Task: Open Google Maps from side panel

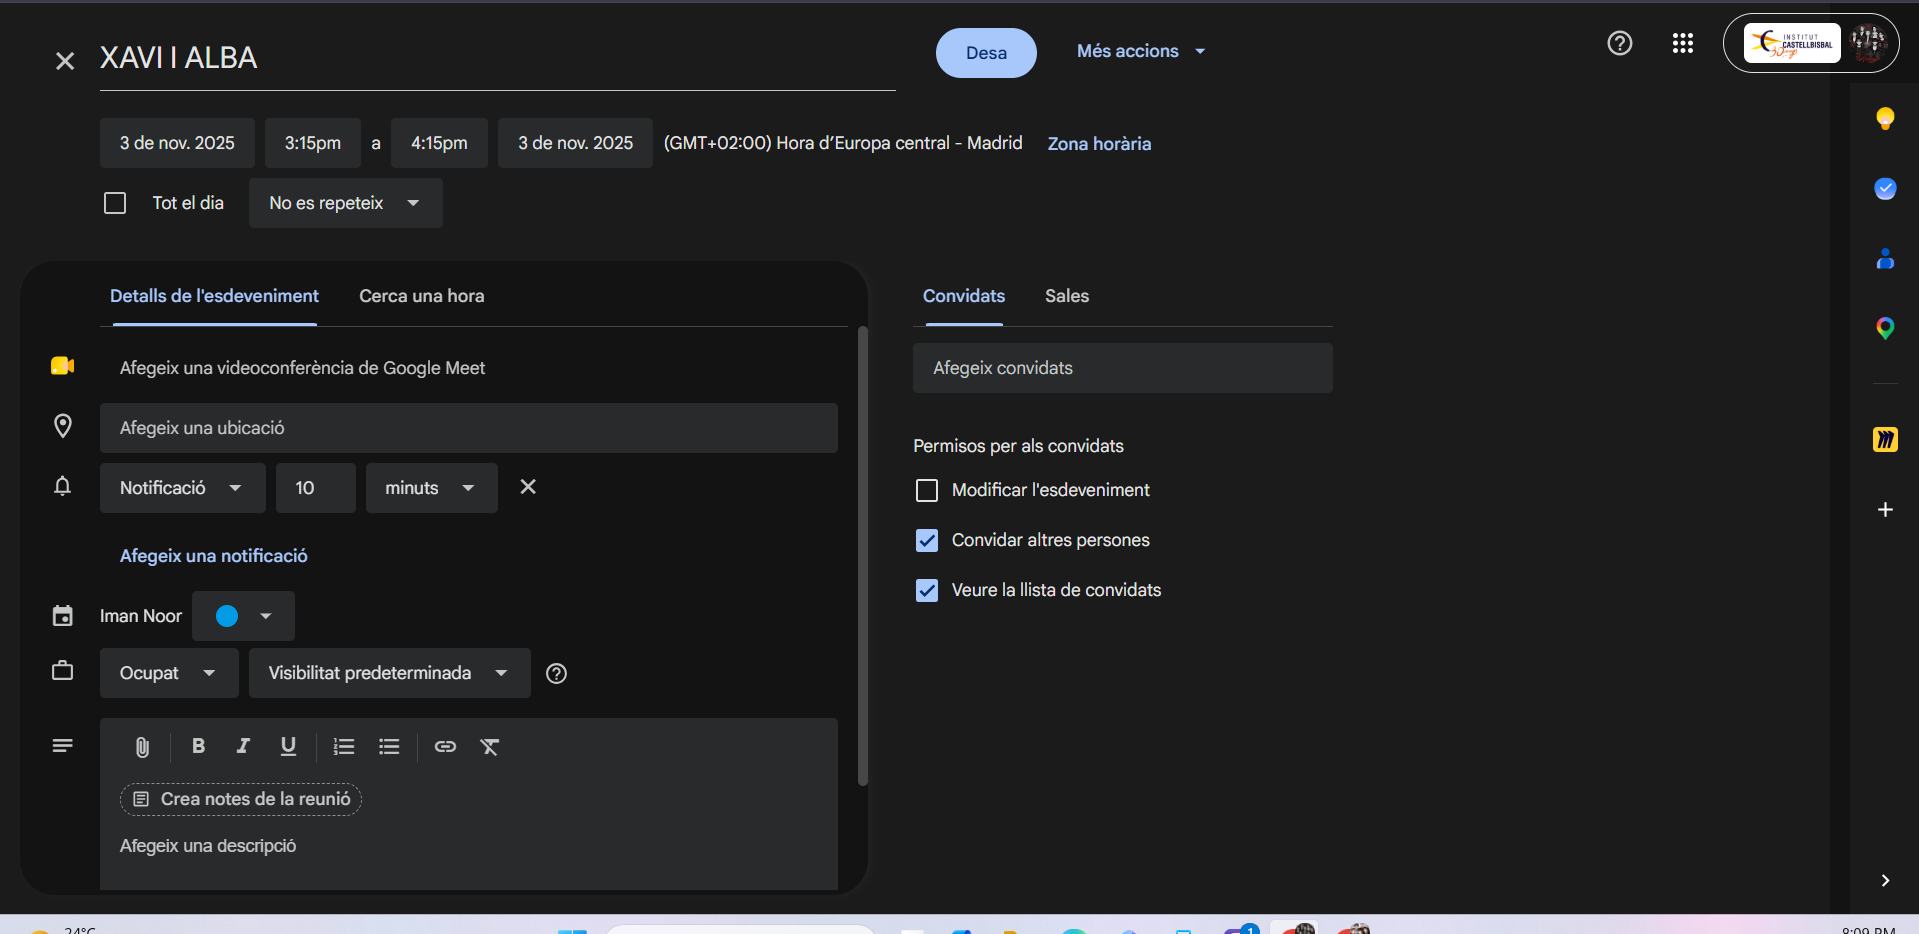Action: click(1885, 328)
